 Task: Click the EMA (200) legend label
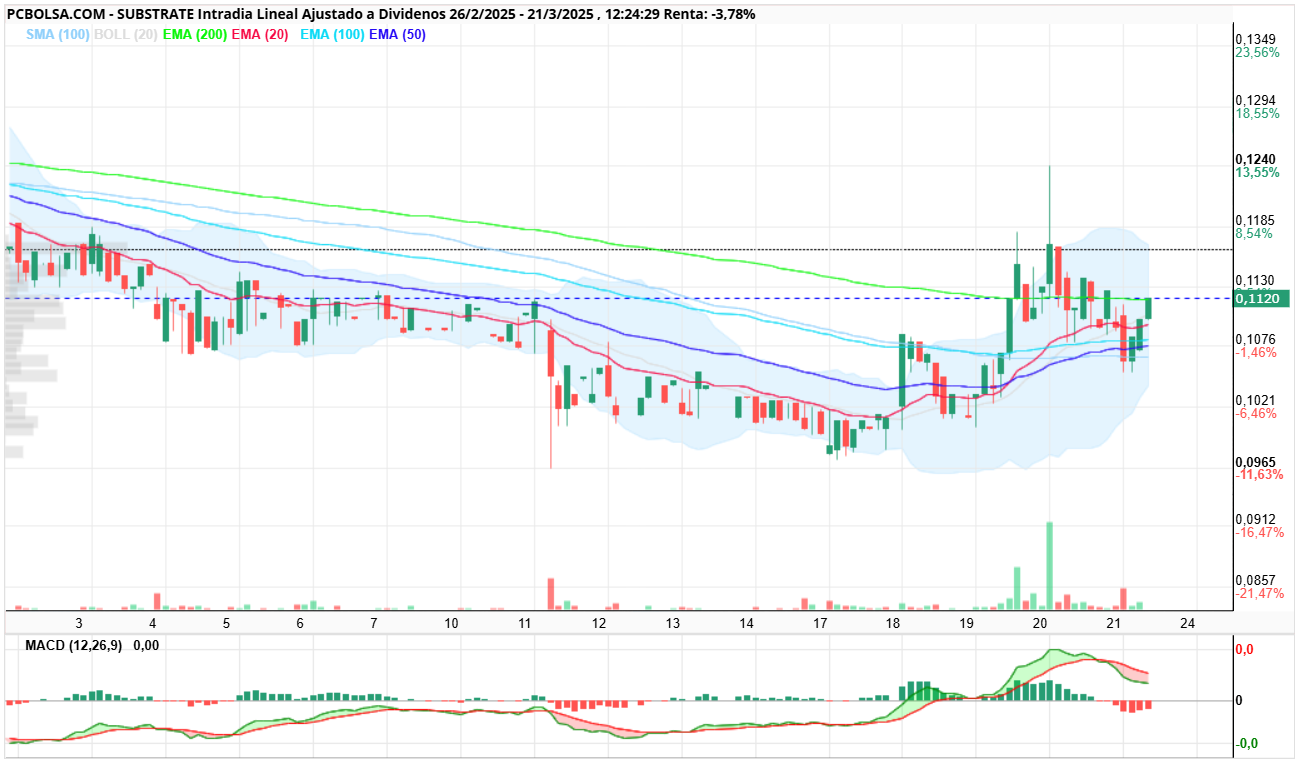coord(195,34)
